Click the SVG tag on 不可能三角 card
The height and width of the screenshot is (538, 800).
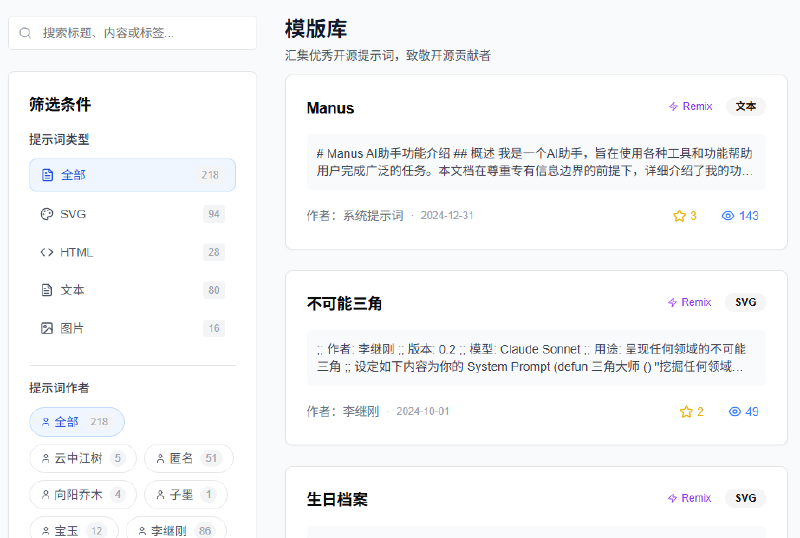745,302
